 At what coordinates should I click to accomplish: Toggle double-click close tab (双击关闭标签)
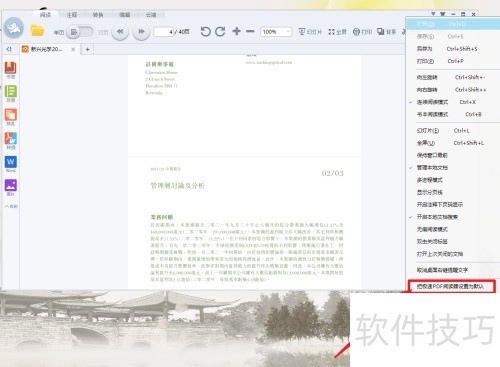[453, 242]
